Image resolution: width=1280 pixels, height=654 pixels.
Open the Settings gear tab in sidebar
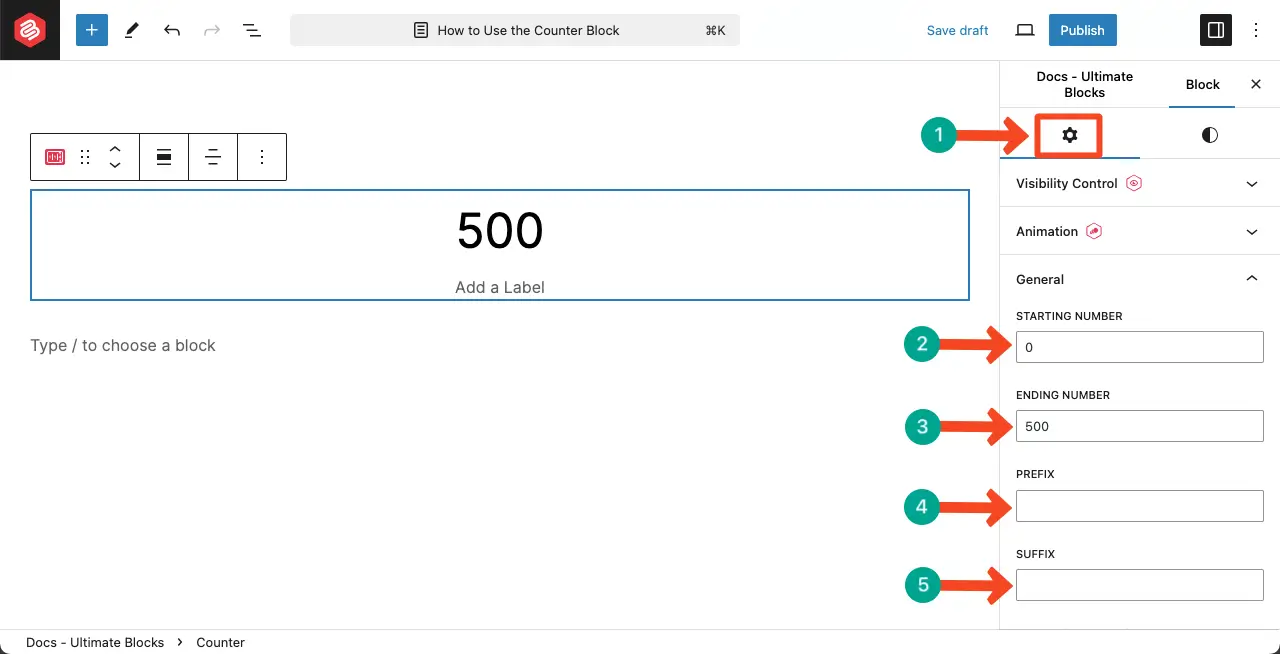pos(1069,134)
